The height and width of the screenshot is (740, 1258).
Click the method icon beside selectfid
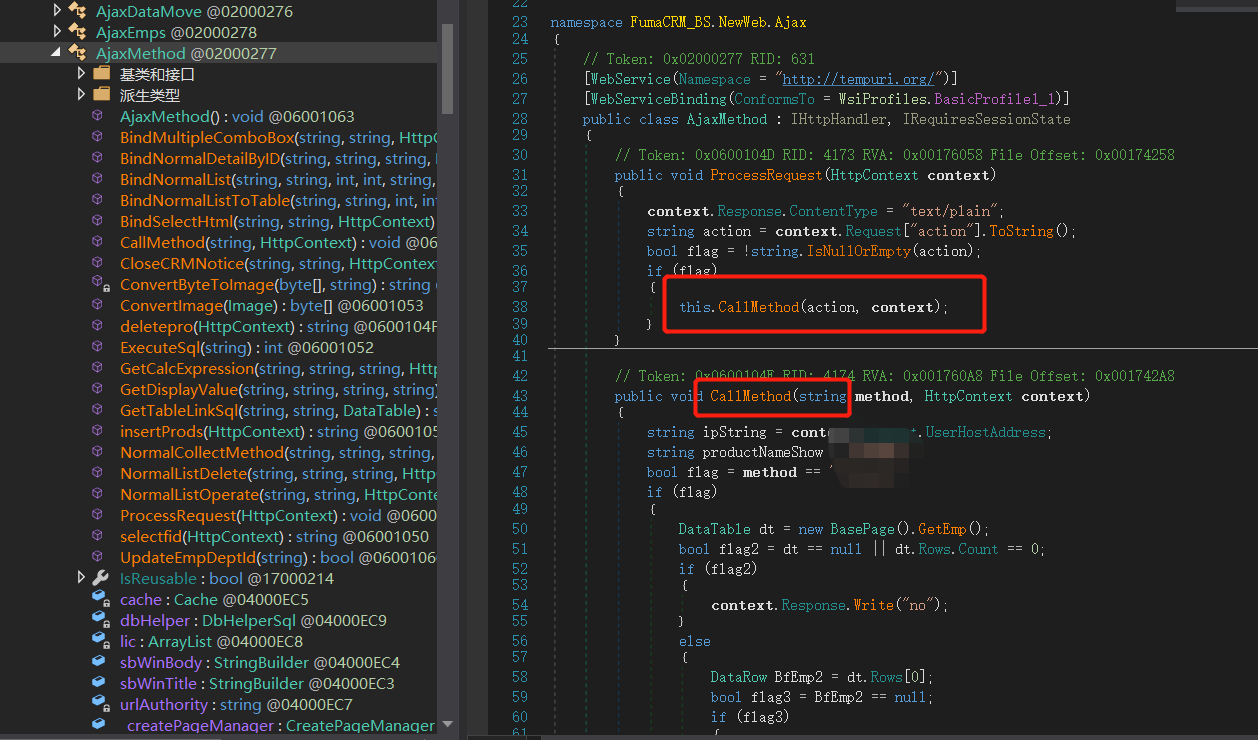[97, 536]
